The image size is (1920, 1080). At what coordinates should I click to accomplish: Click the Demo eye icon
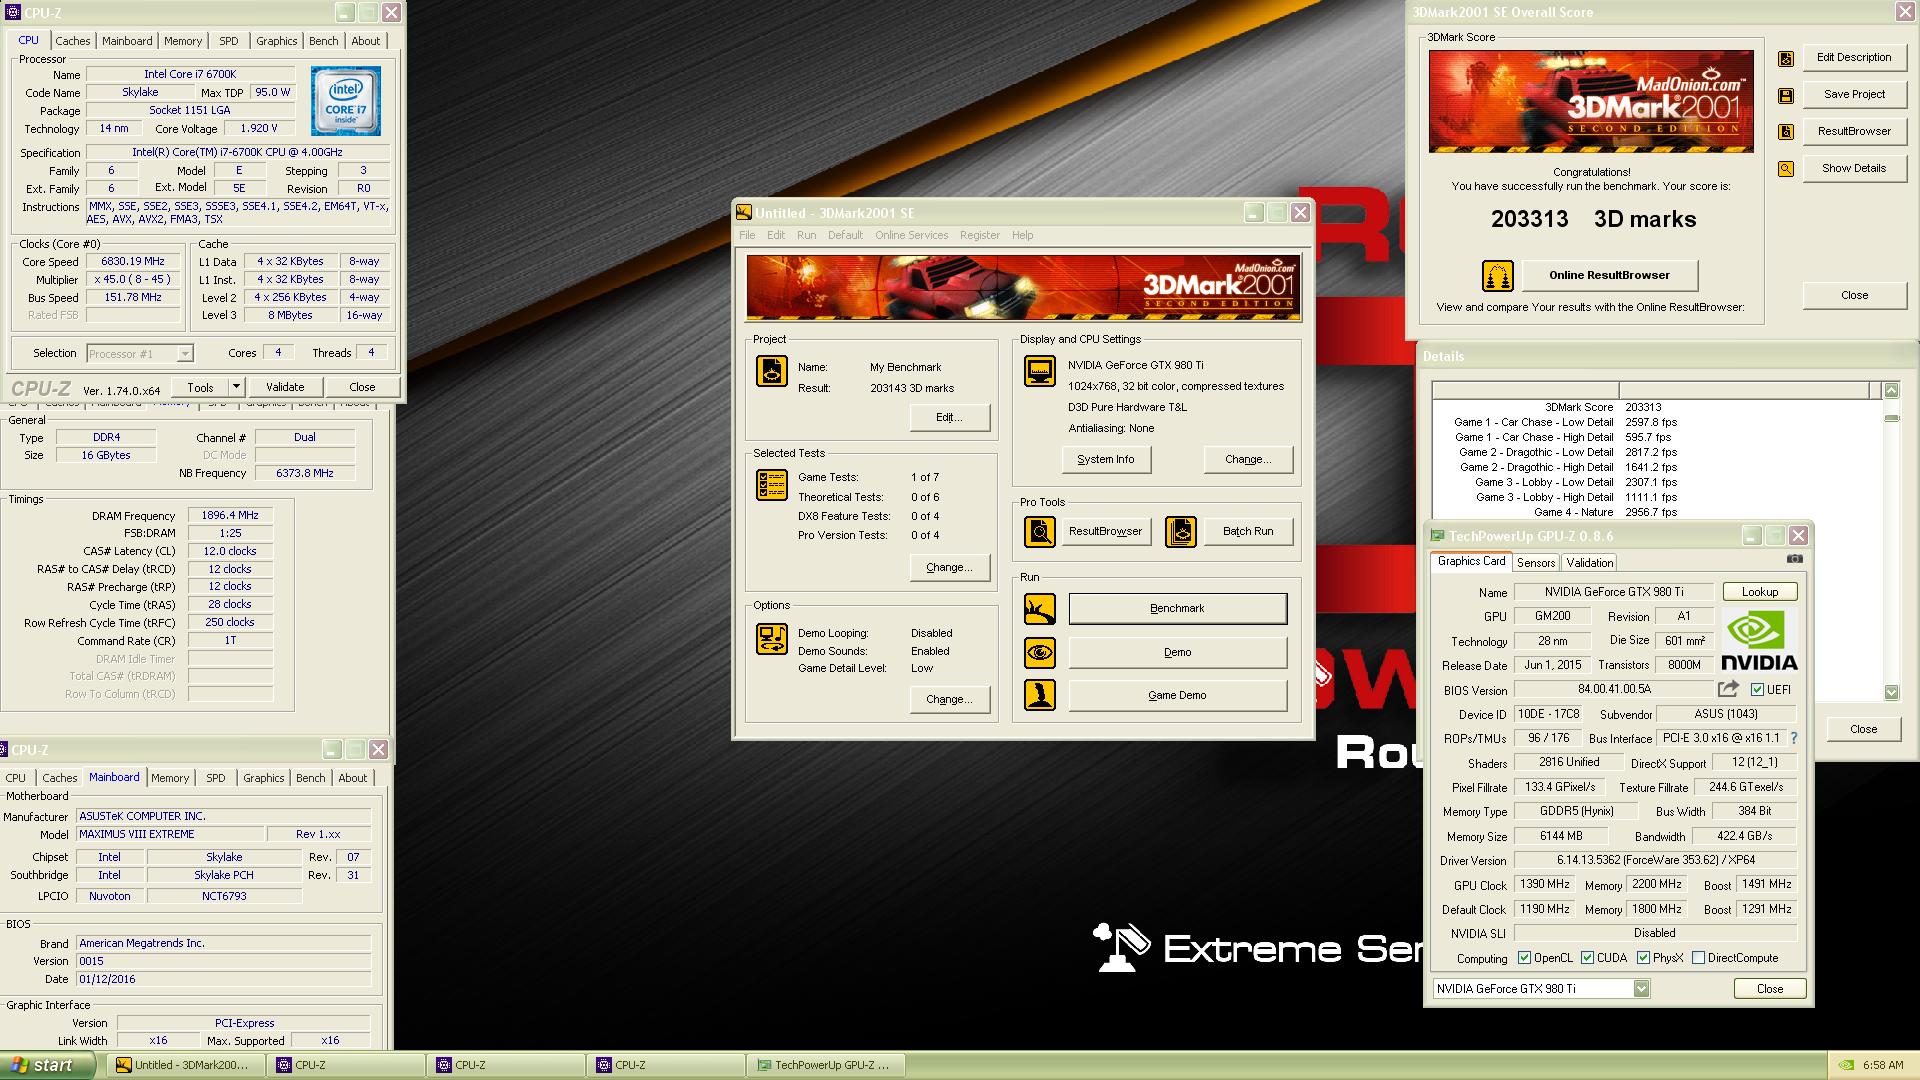point(1040,653)
